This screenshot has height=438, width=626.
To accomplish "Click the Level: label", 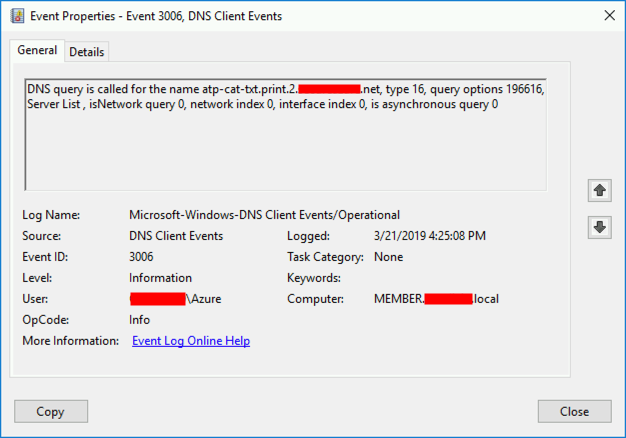I will [x=37, y=278].
